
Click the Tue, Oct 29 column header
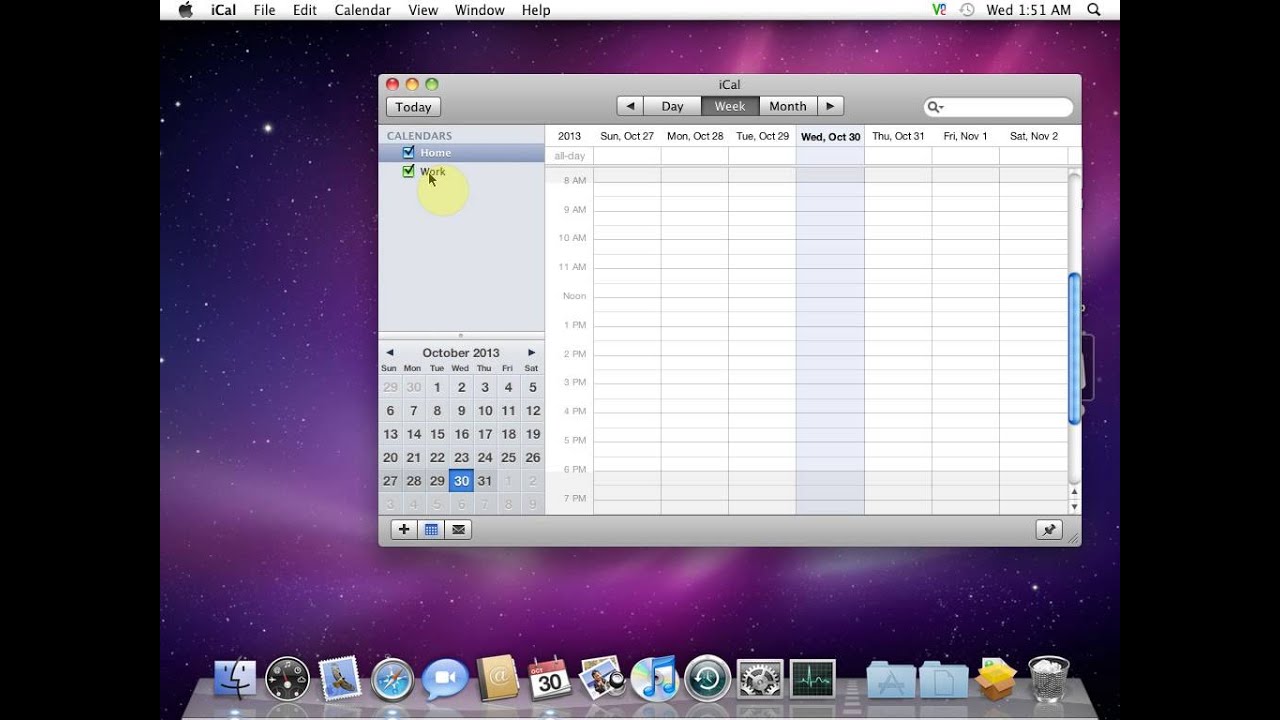(762, 136)
